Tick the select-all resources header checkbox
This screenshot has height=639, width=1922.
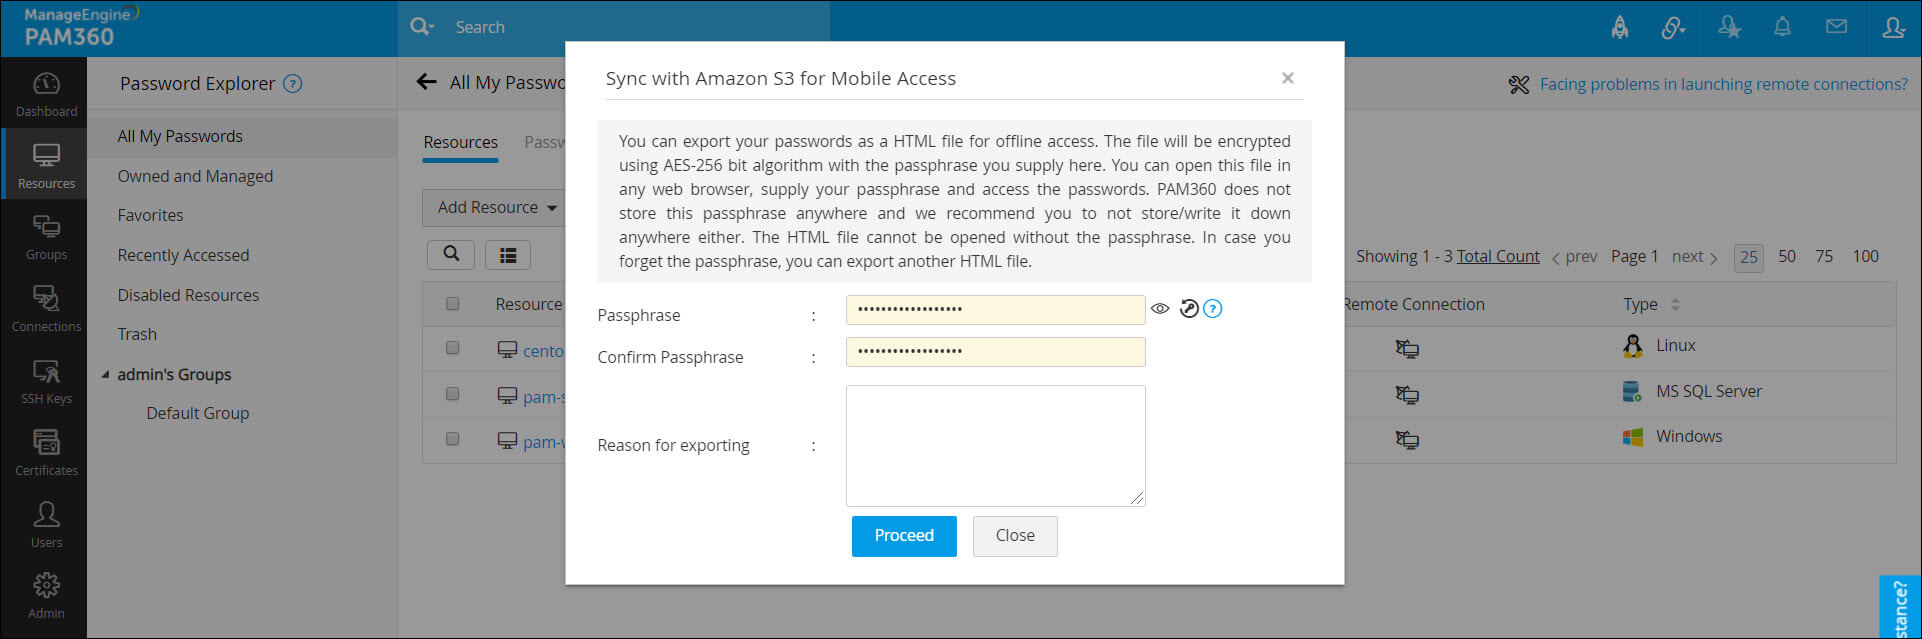[453, 304]
